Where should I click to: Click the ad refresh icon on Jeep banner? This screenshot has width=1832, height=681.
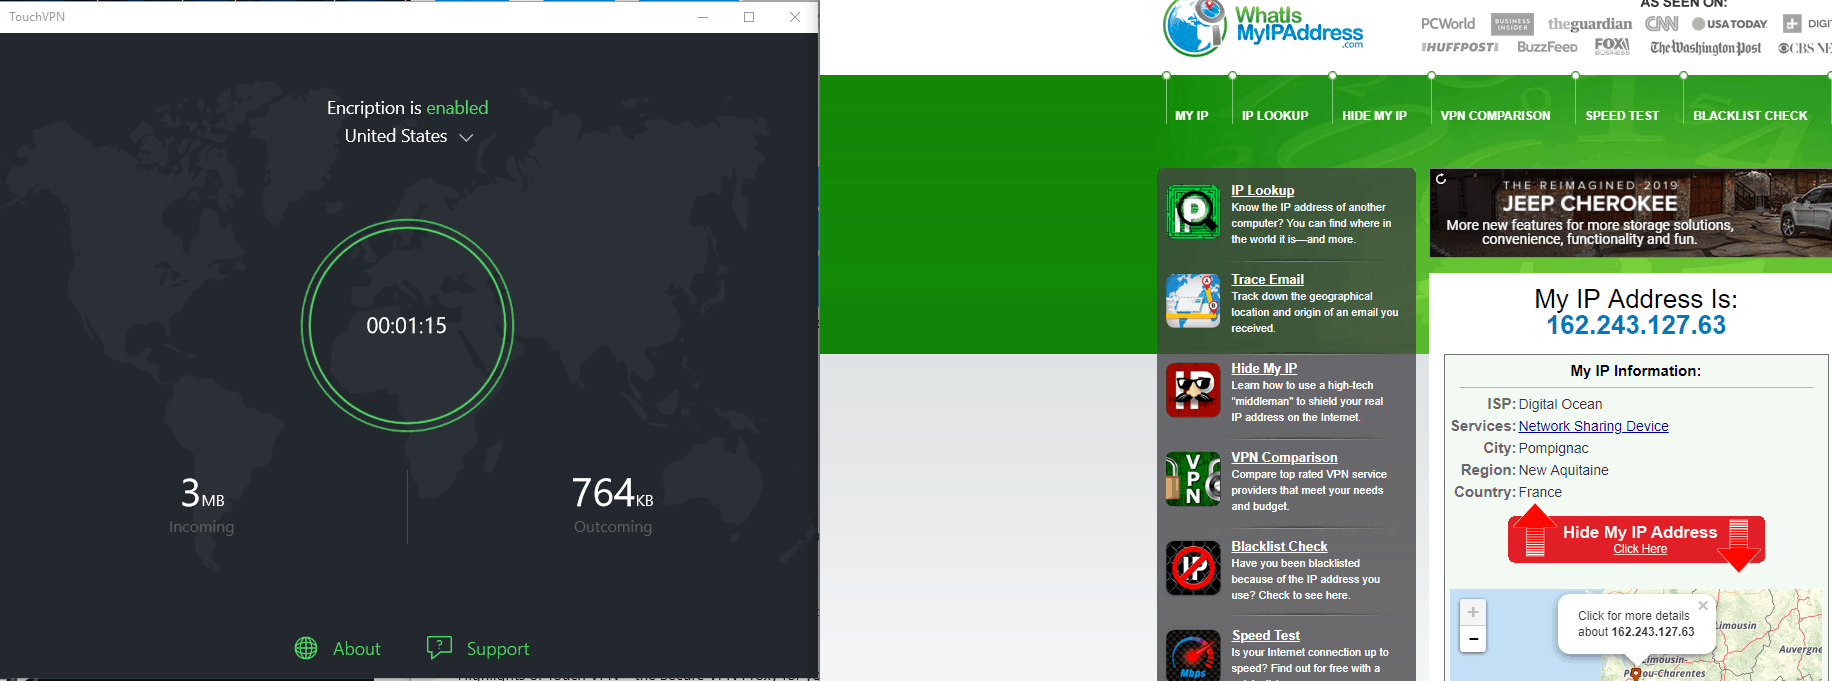pos(1441,179)
